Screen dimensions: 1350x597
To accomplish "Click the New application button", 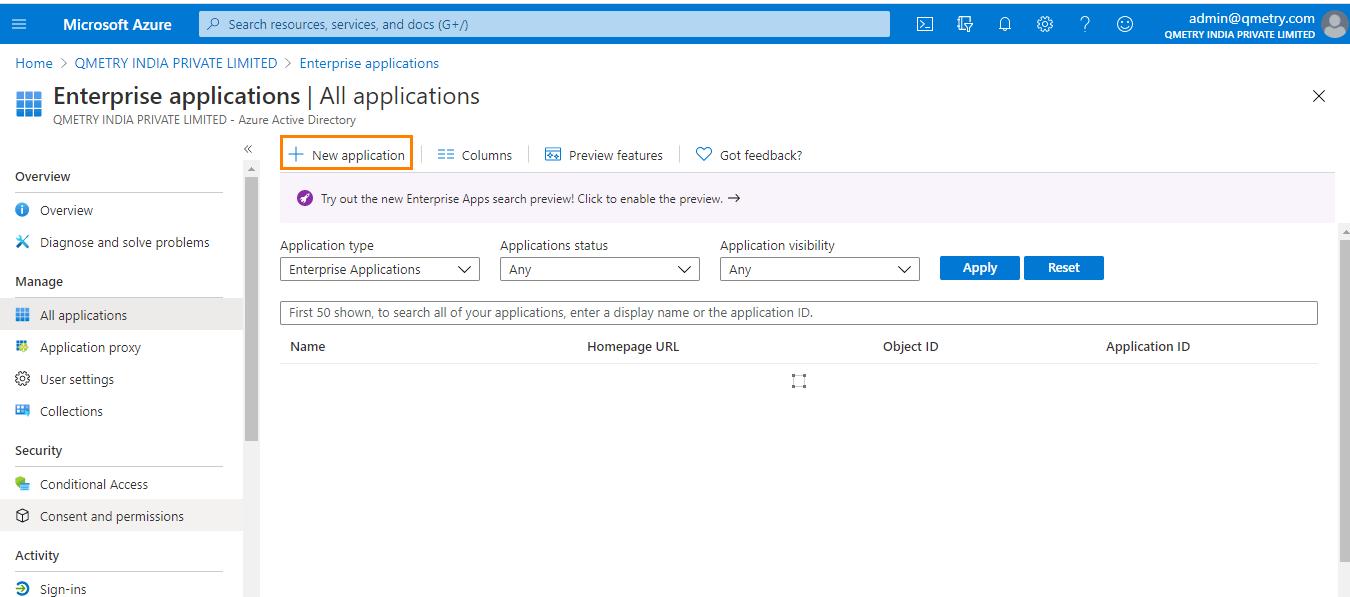I will pos(346,153).
